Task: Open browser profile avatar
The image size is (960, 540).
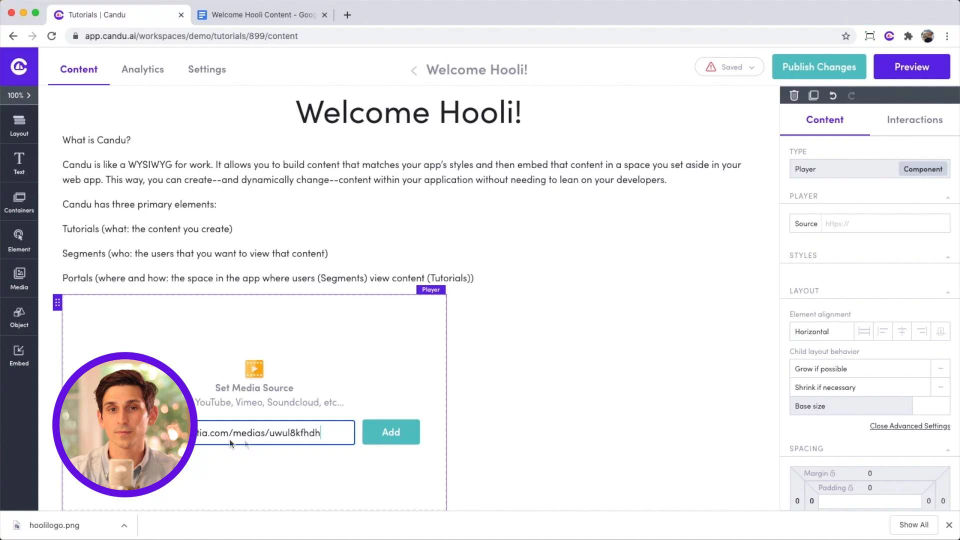Action: coord(928,36)
